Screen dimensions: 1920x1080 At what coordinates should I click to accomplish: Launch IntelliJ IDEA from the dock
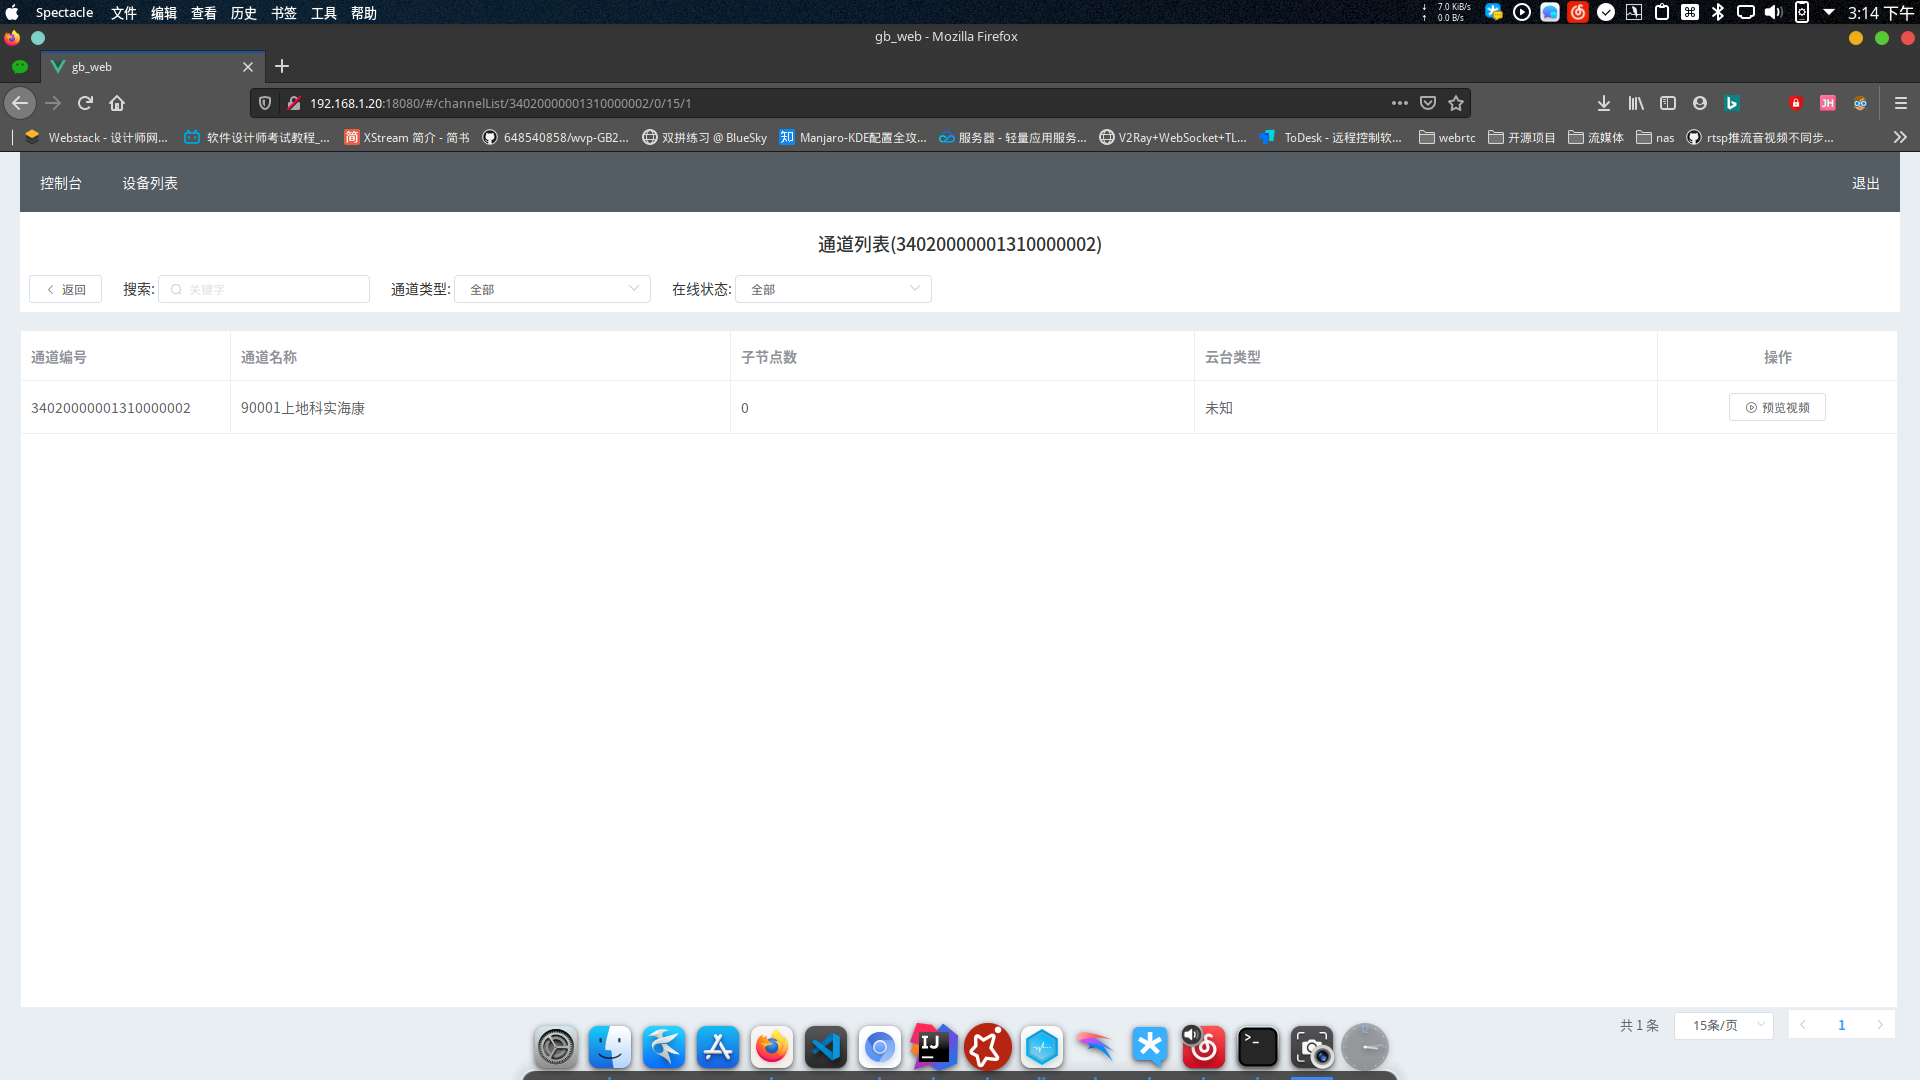click(933, 1047)
